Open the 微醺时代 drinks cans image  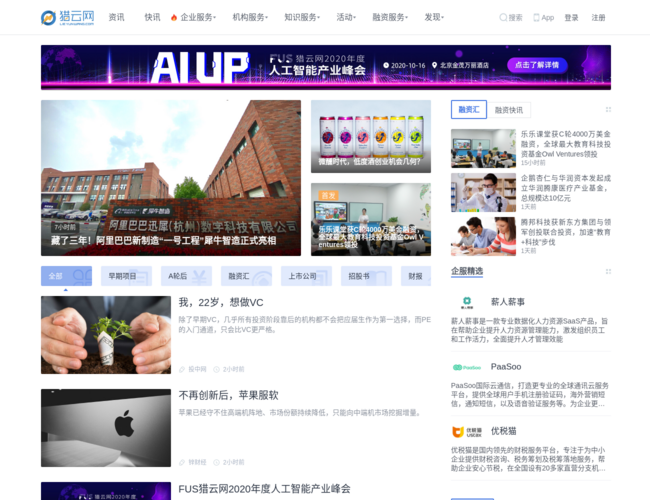(x=371, y=136)
